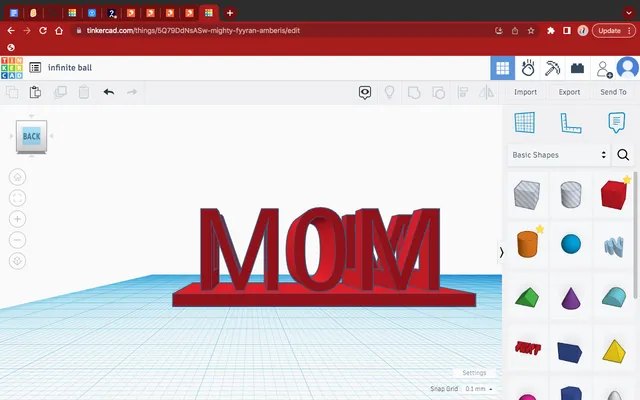640x400 pixels.
Task: Select the Ruler tool
Action: click(x=571, y=122)
